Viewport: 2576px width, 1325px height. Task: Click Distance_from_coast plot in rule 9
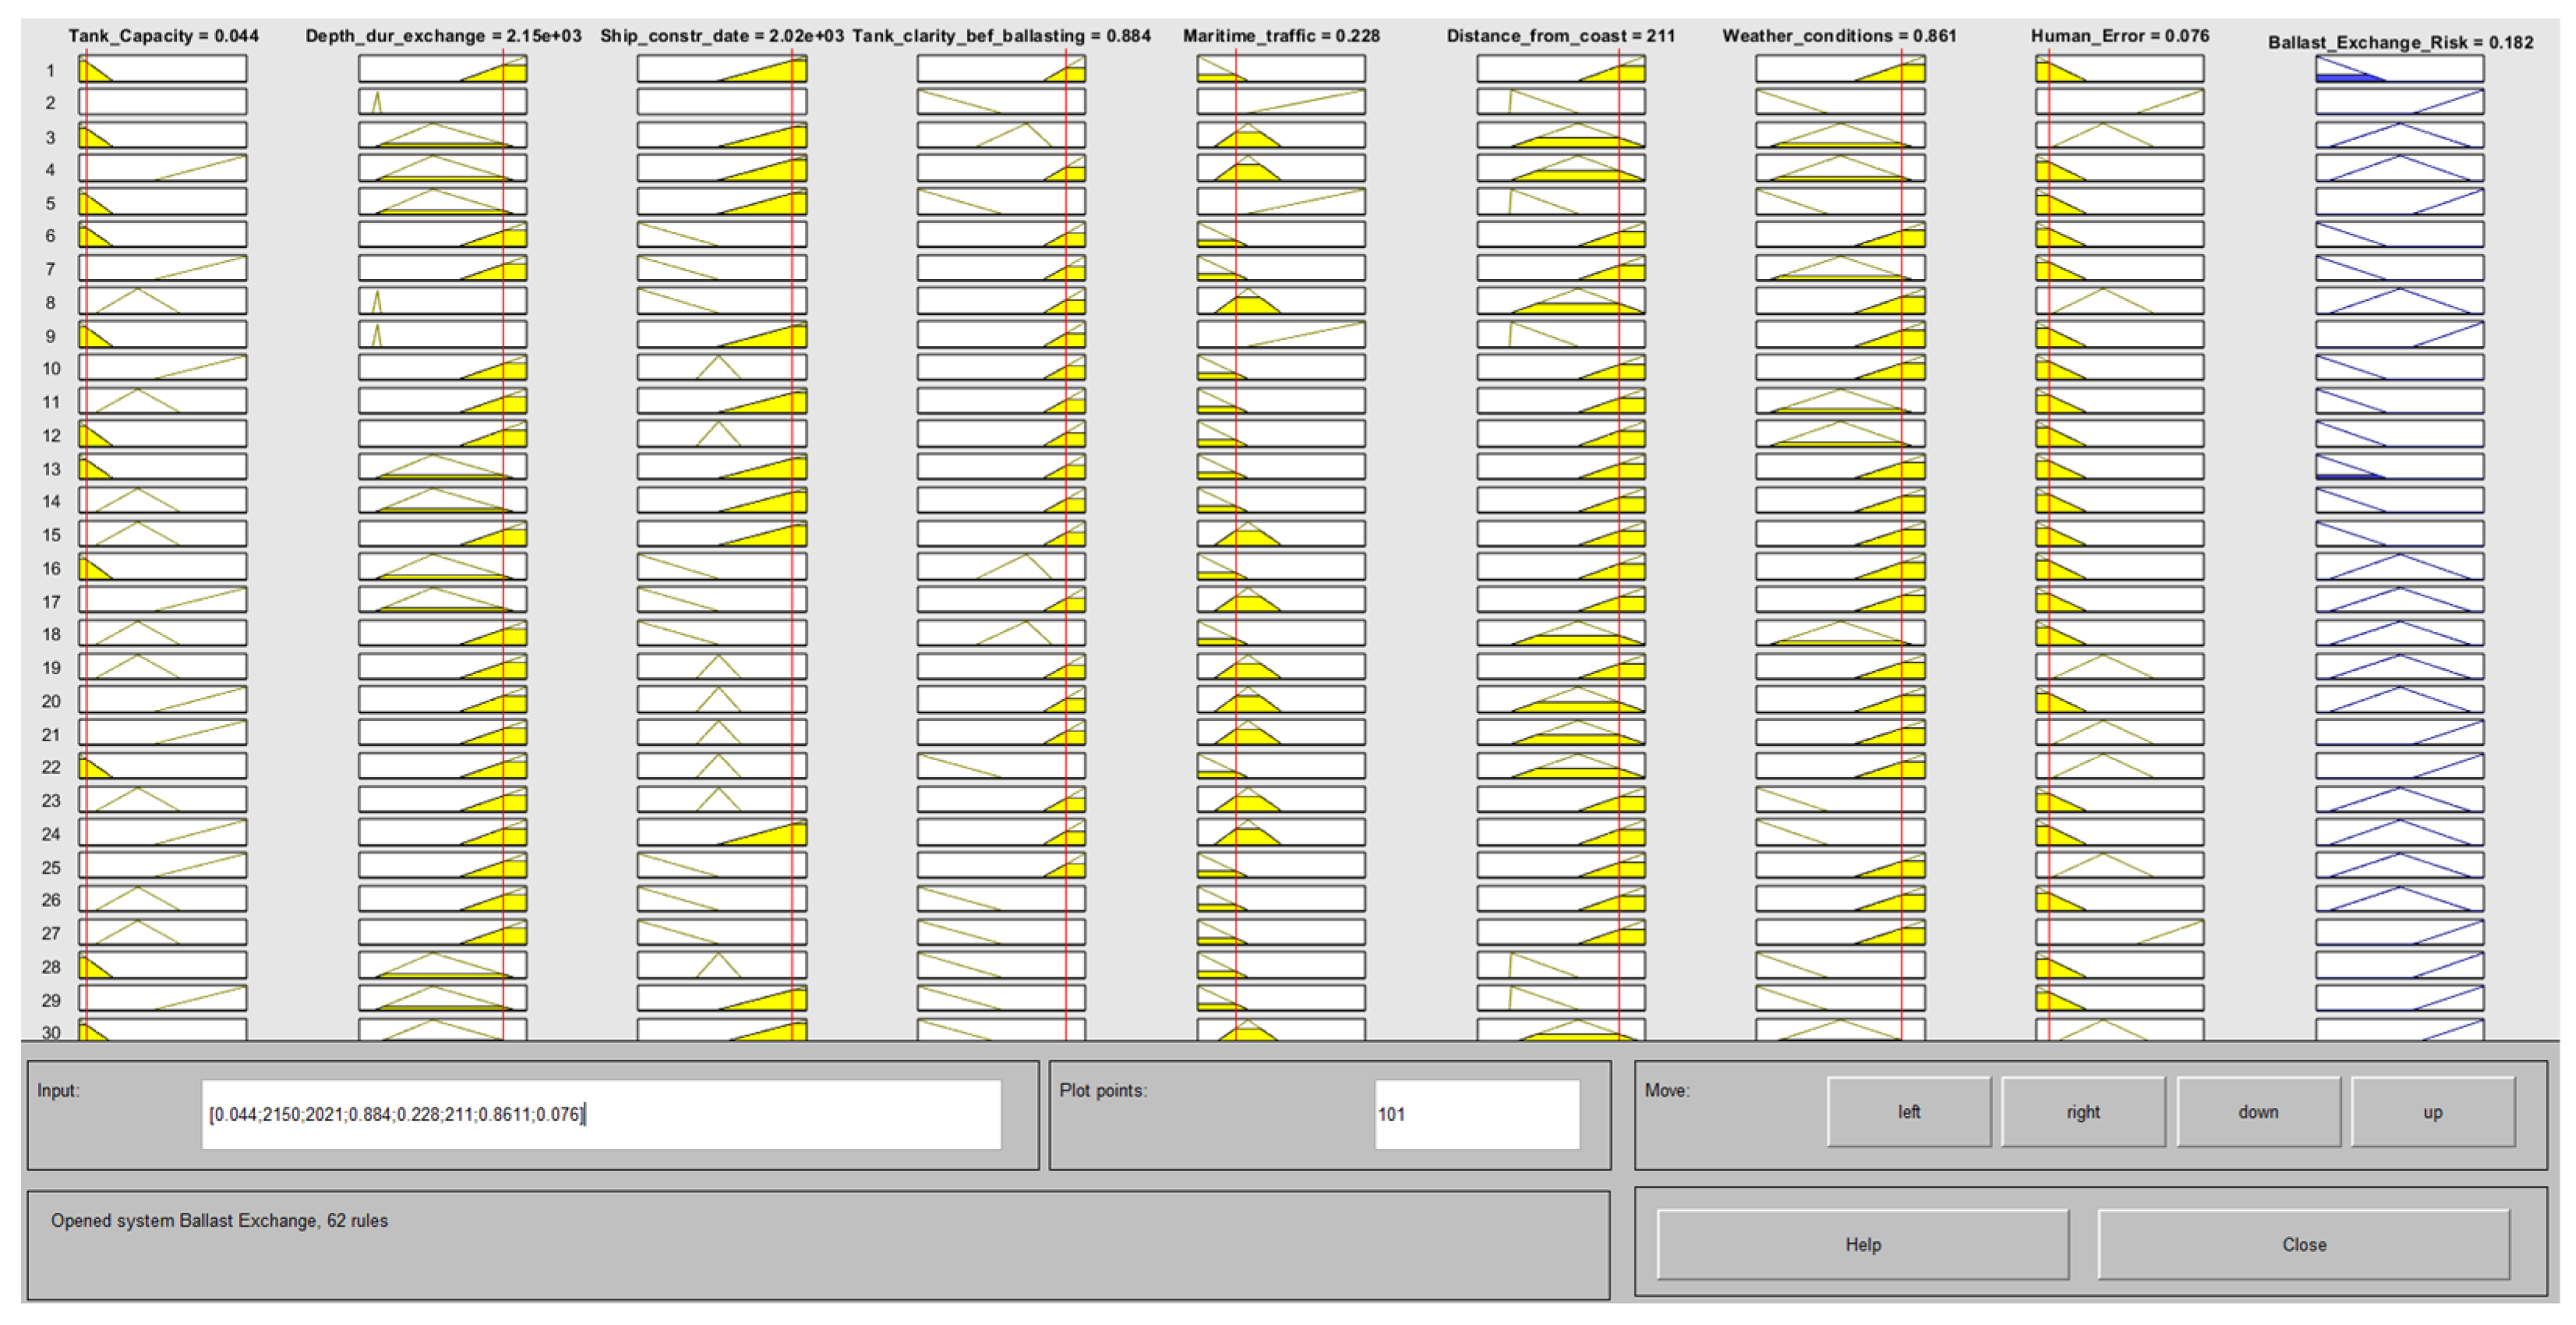1560,335
